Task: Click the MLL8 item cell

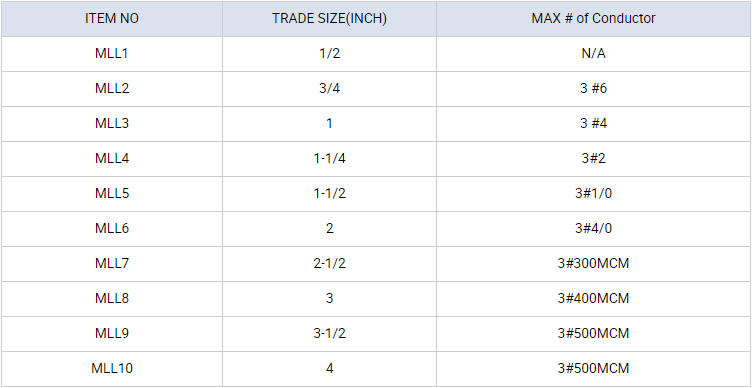Action: 112,299
